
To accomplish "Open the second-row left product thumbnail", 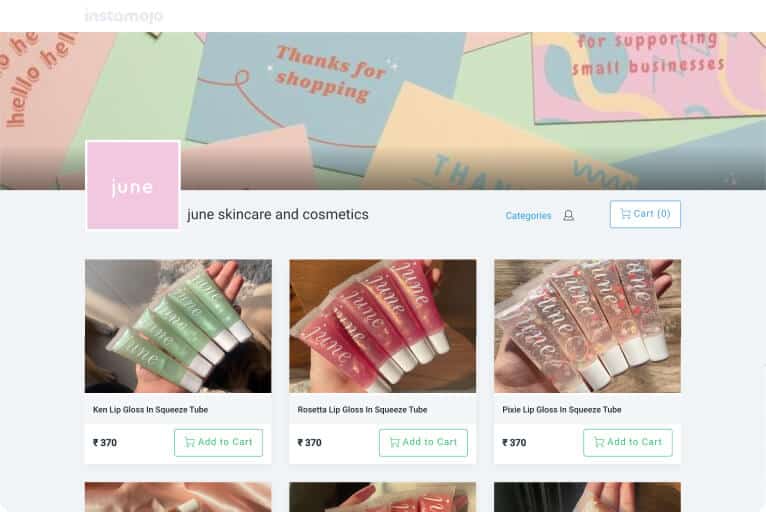I will pyautogui.click(x=178, y=497).
